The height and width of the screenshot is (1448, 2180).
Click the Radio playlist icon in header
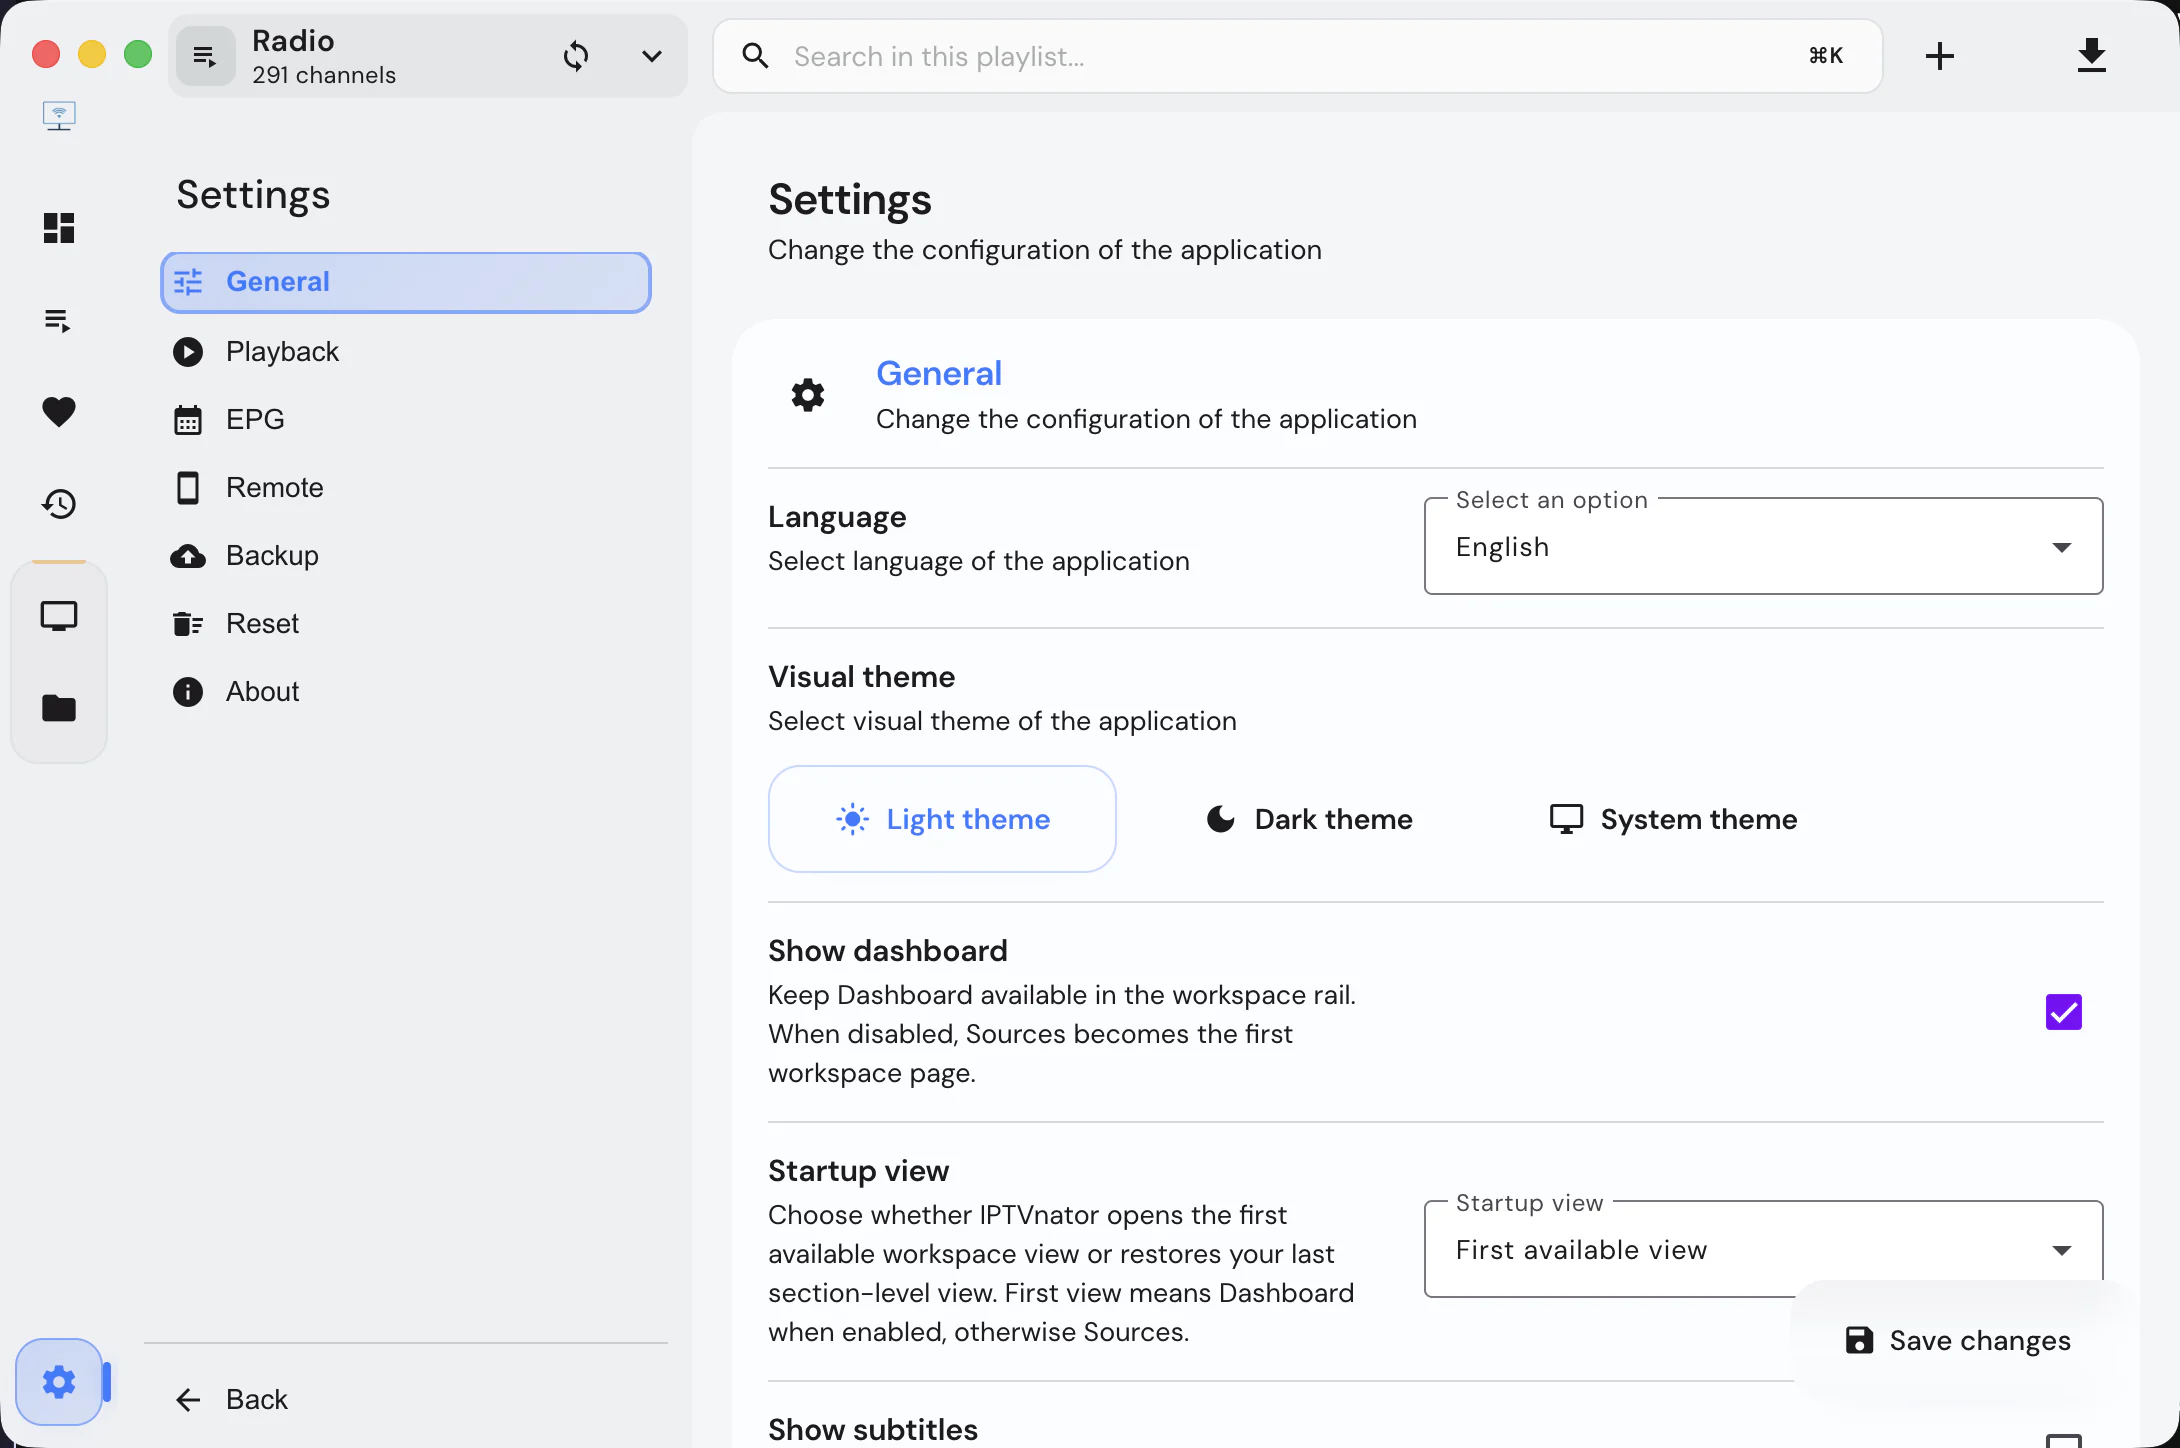click(x=205, y=56)
